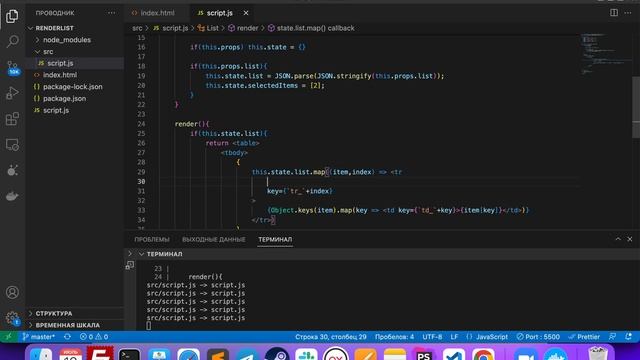Screen dimensions: 640x360
Task: Click the render breadcrumb segment
Action: [247, 28]
